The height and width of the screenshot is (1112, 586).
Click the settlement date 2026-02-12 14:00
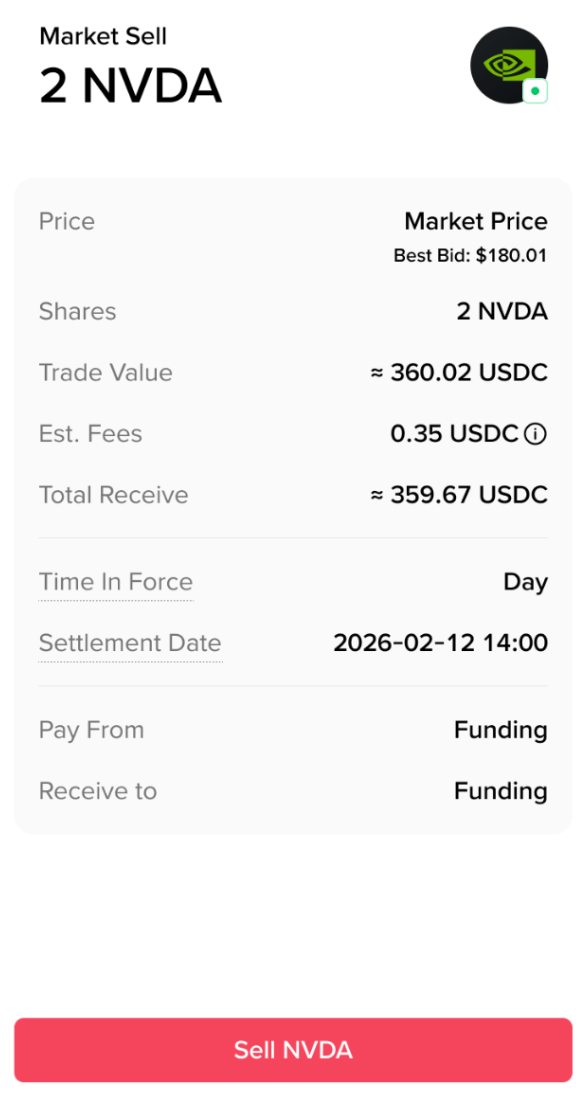tap(441, 643)
